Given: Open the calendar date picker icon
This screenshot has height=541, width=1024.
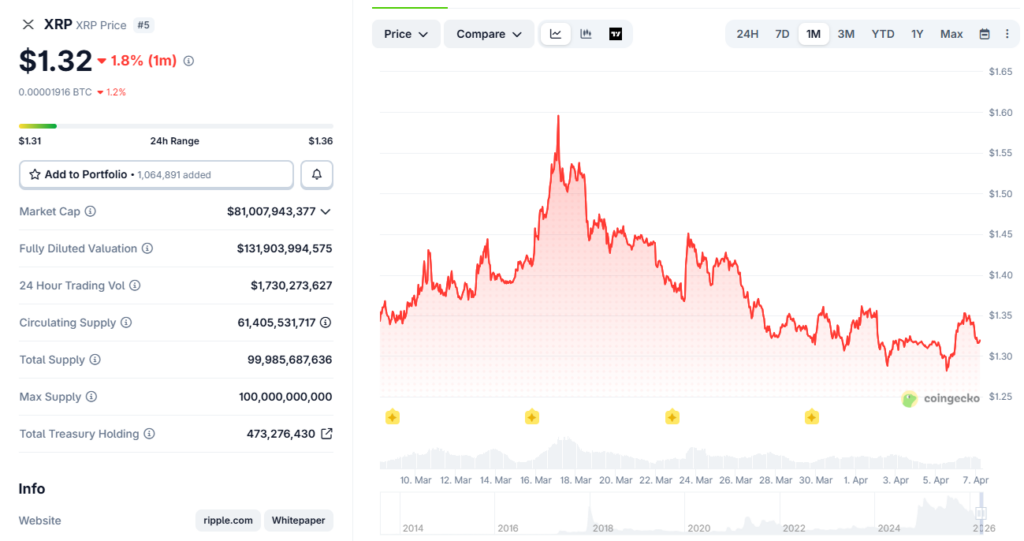Looking at the screenshot, I should 984,34.
